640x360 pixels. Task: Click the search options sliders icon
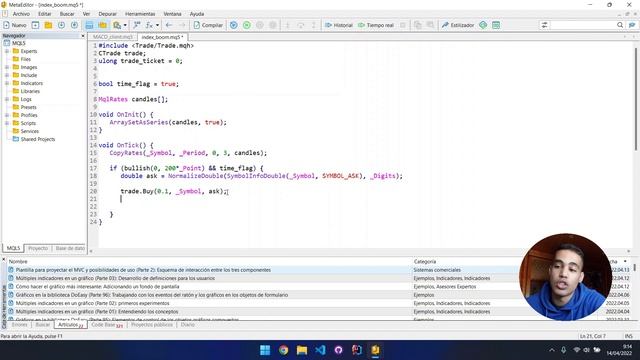[x=544, y=25]
